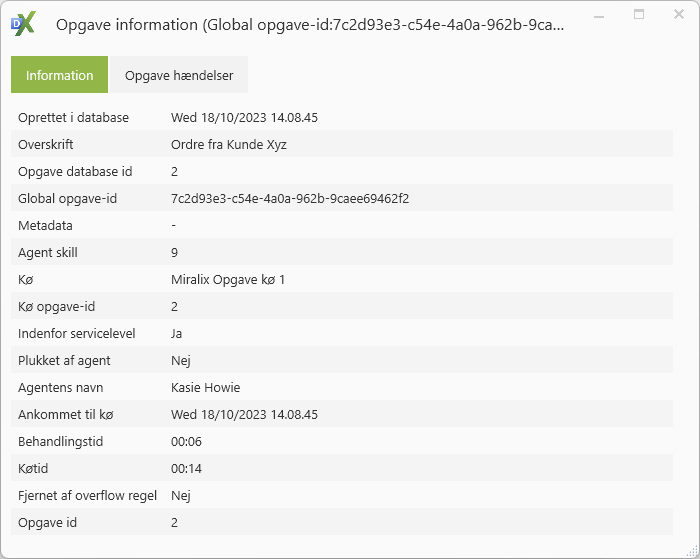Click the Fjernet af overflow regel row label

pyautogui.click(x=87, y=496)
